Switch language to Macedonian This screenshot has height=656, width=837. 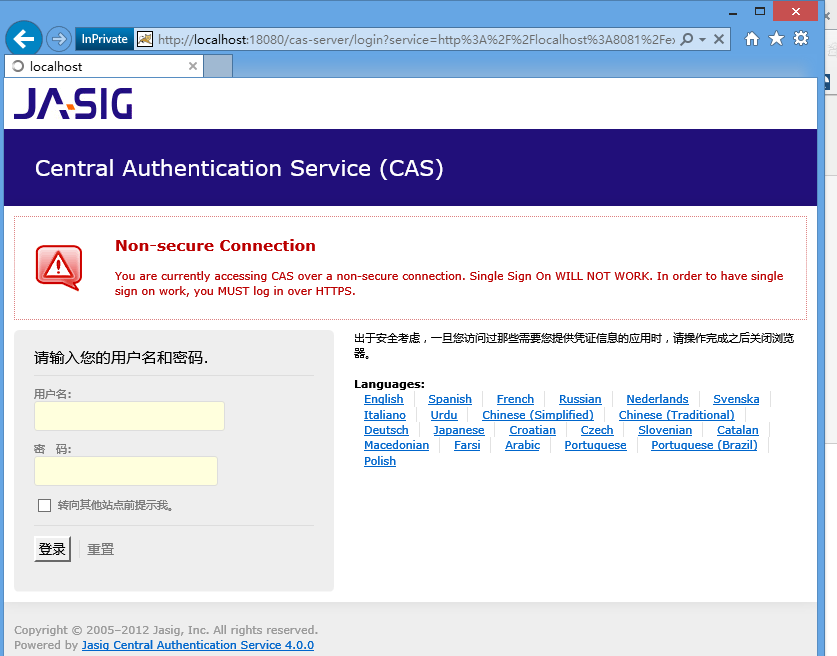coord(396,445)
